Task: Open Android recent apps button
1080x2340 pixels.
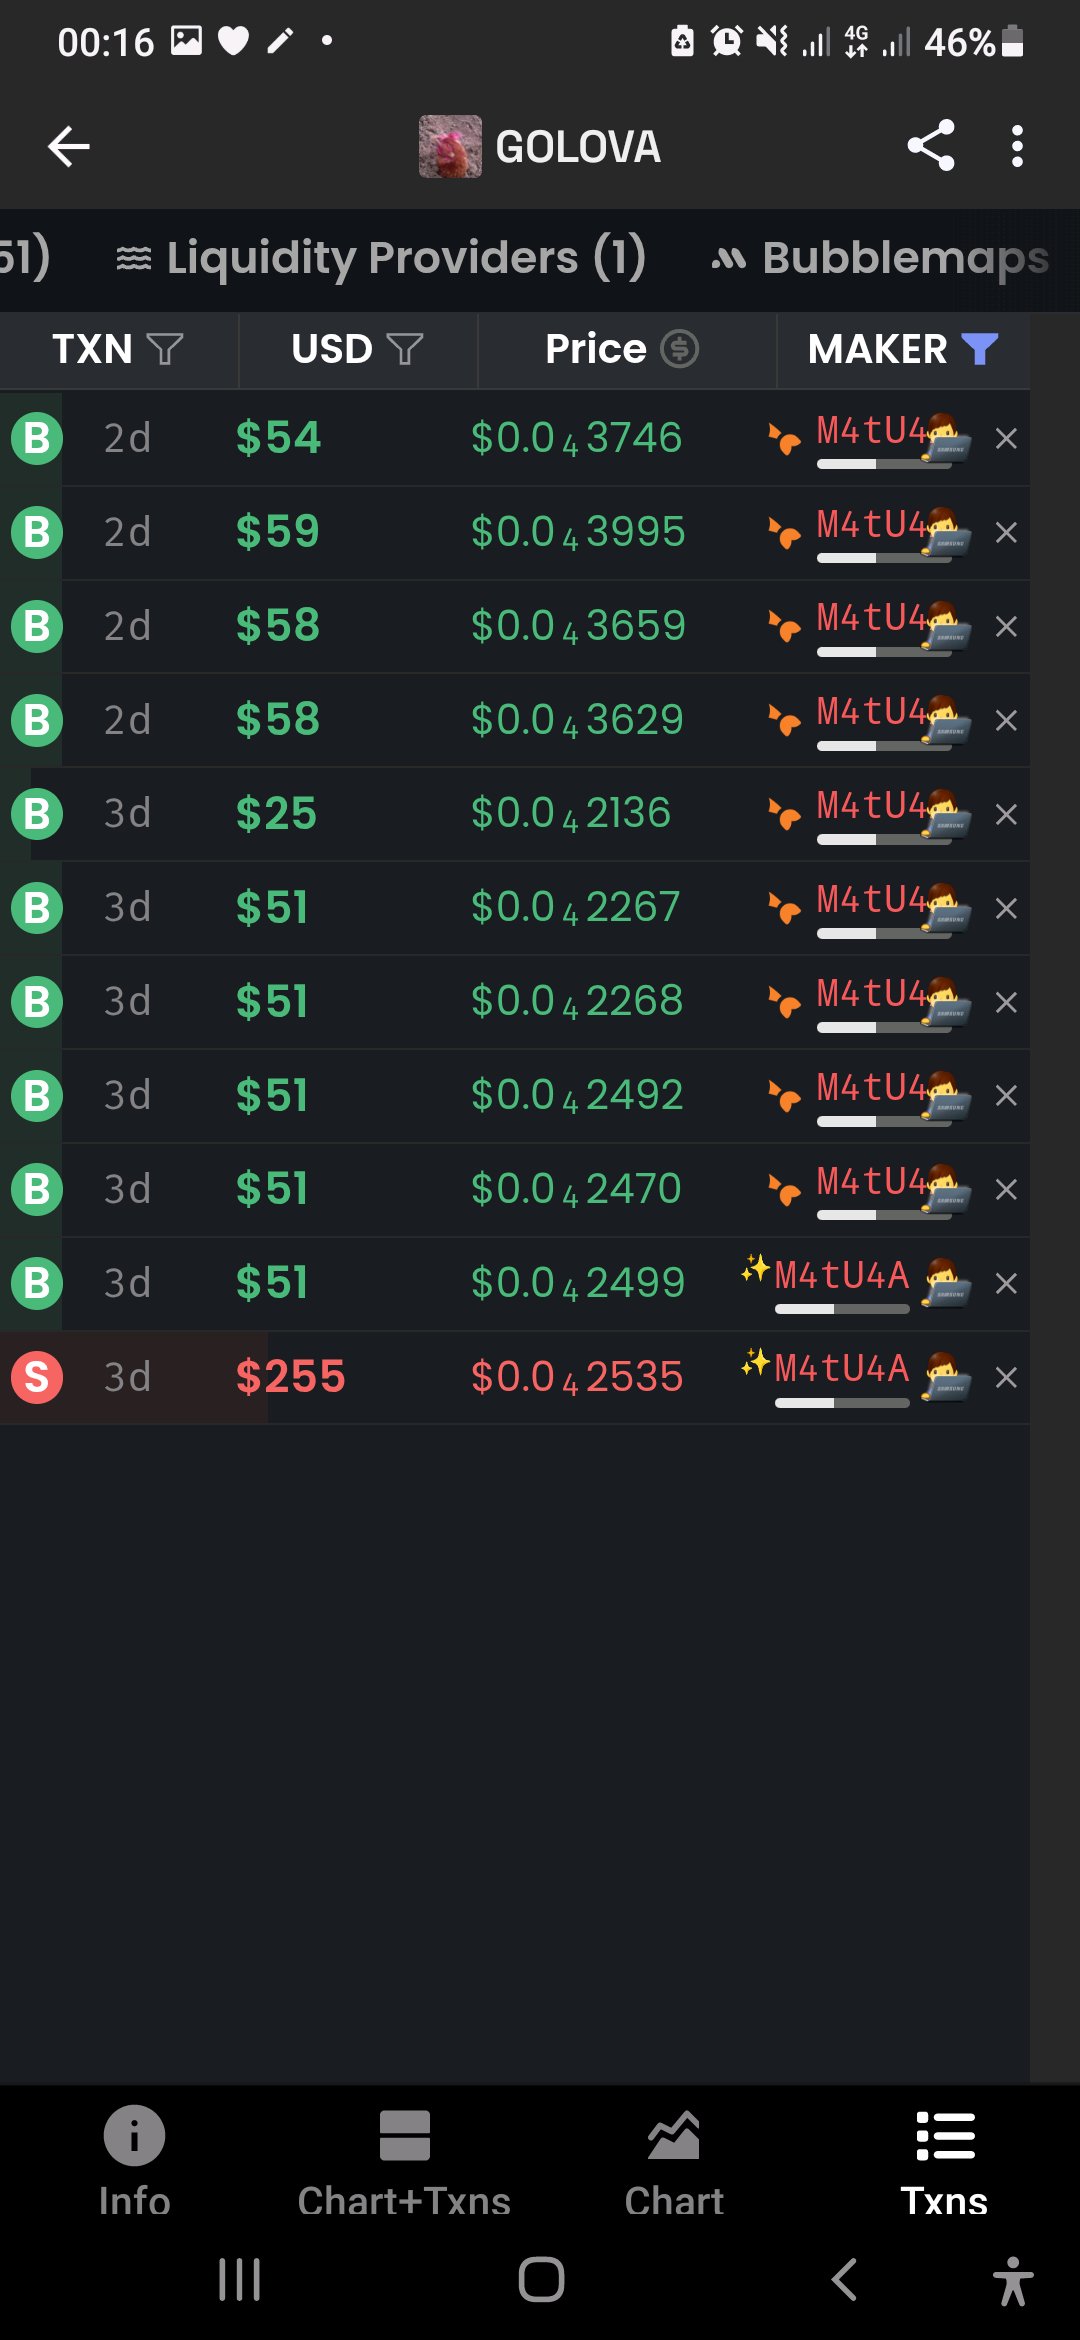Action: click(239, 2280)
